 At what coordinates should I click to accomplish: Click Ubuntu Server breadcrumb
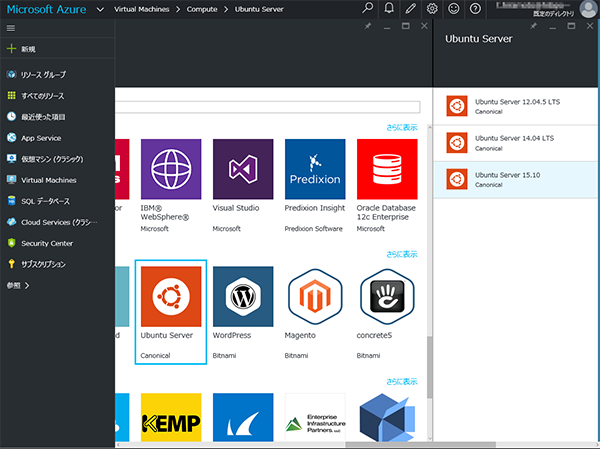(259, 9)
